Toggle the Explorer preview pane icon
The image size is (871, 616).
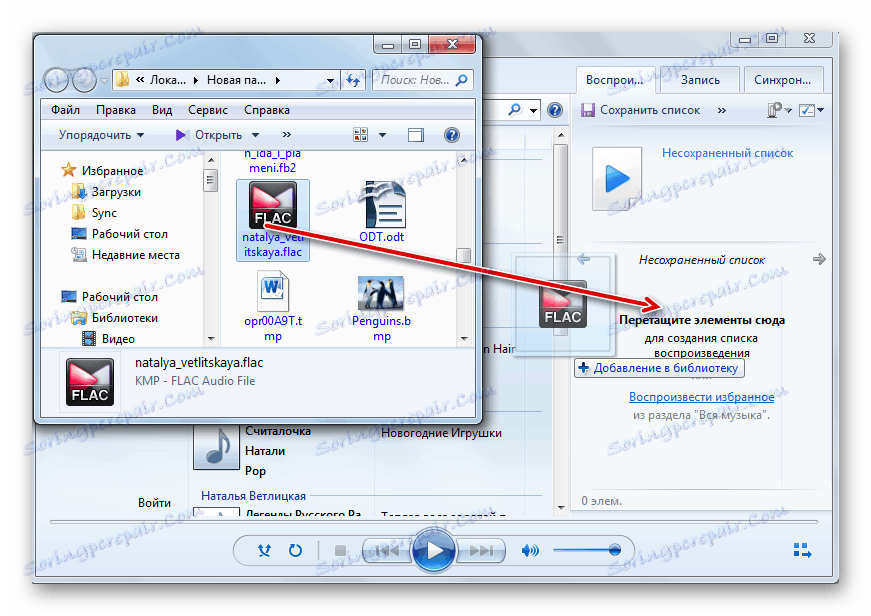coord(416,135)
